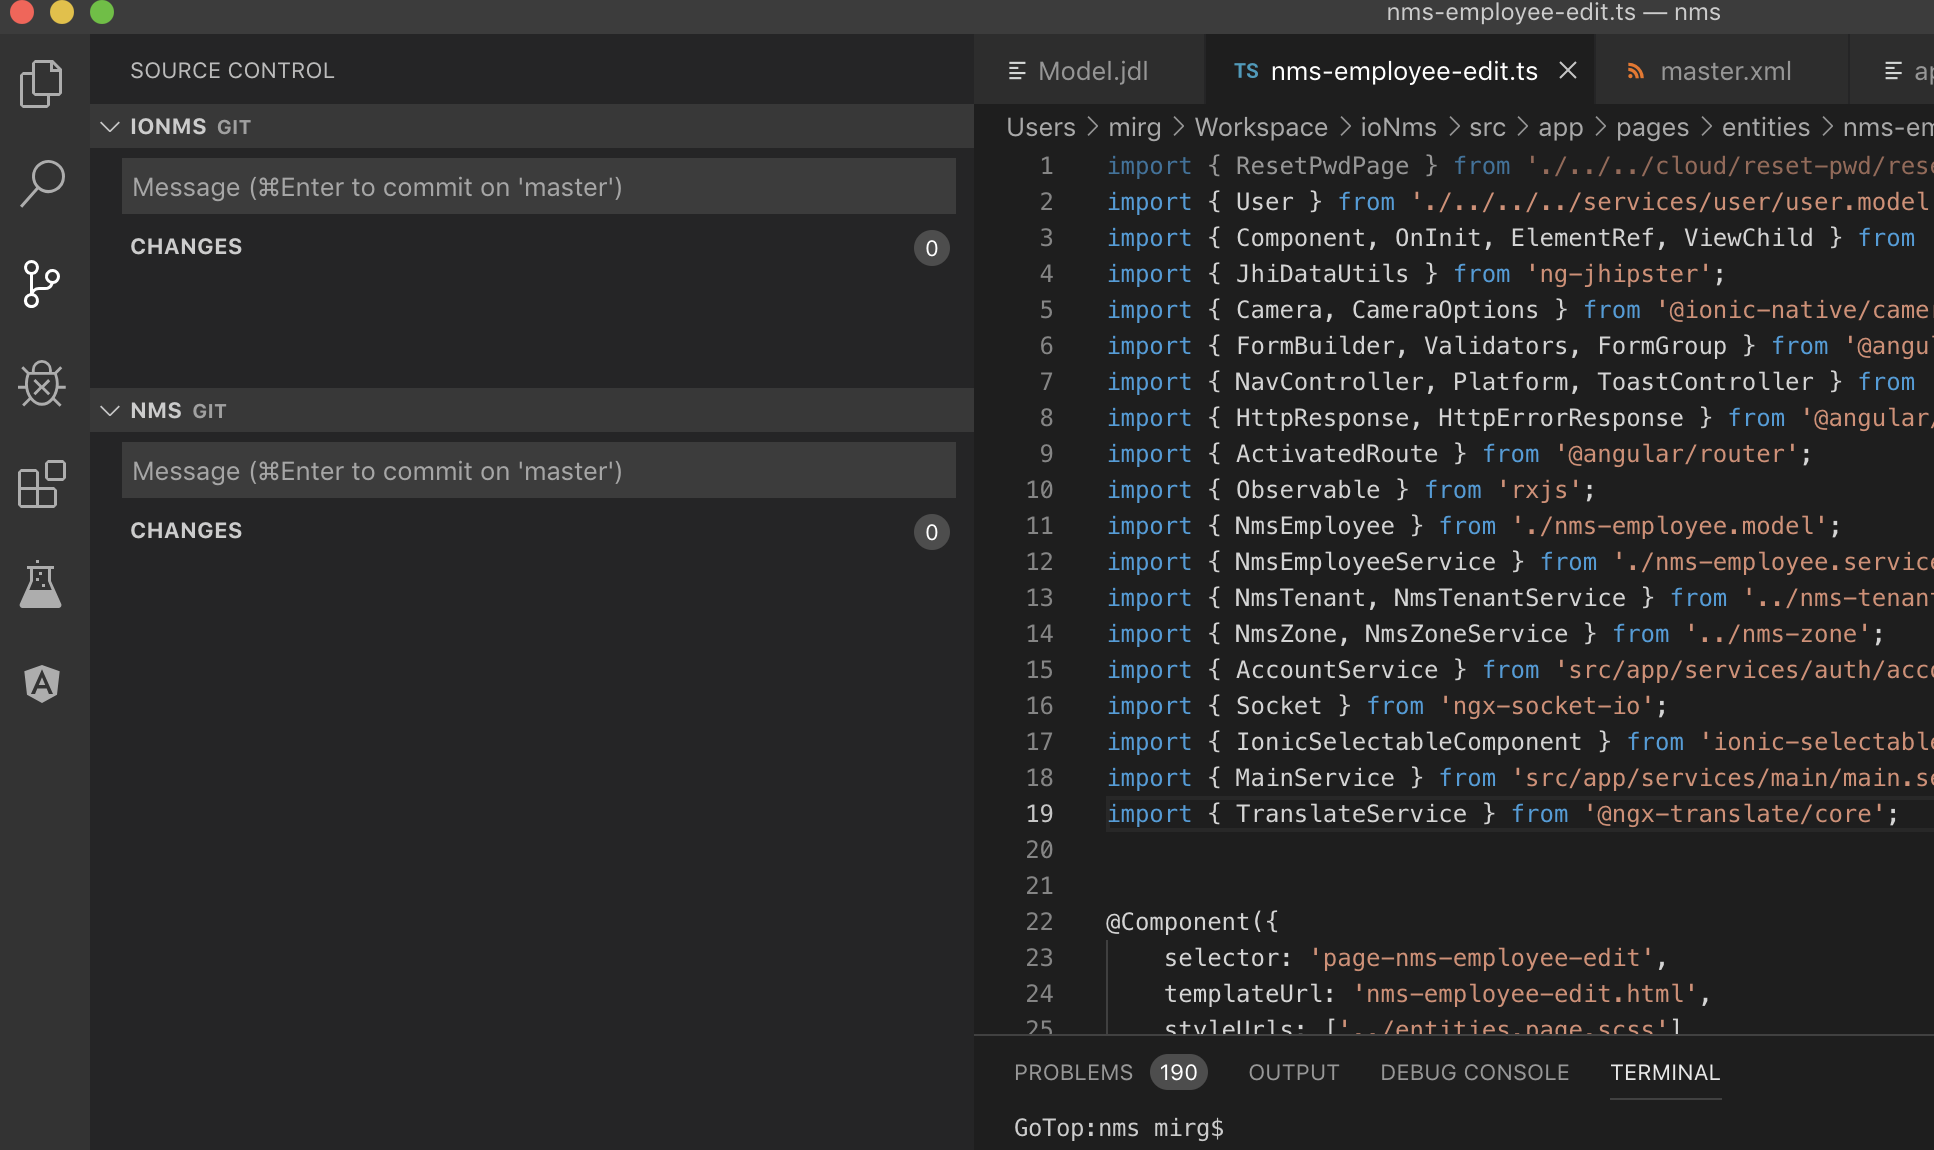
Task: Click the IONMS commit message field
Action: coord(538,186)
